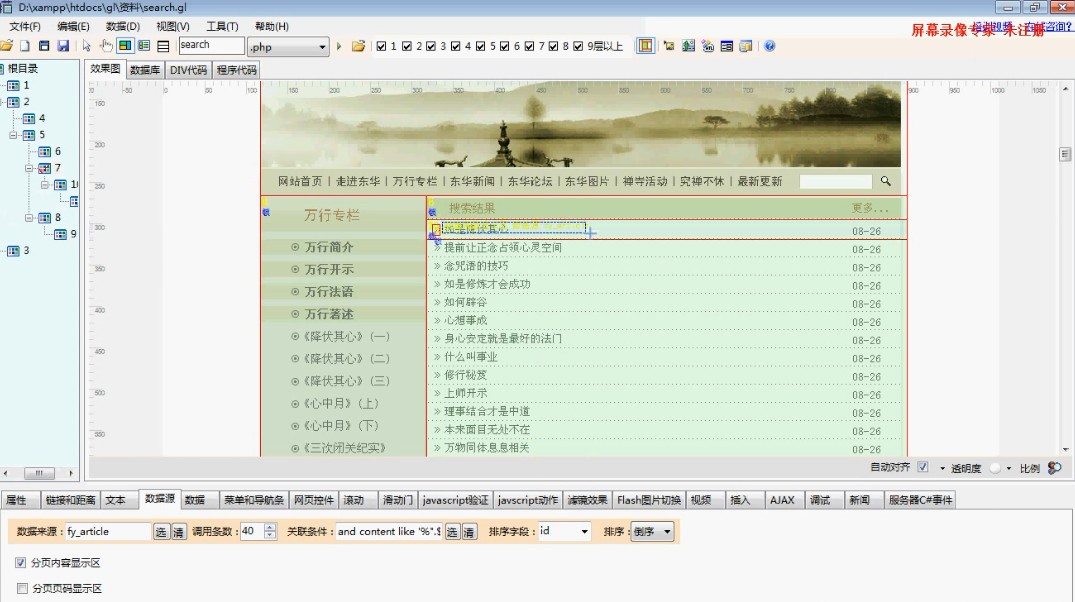Switch to the 程序代码 tab

coord(237,70)
